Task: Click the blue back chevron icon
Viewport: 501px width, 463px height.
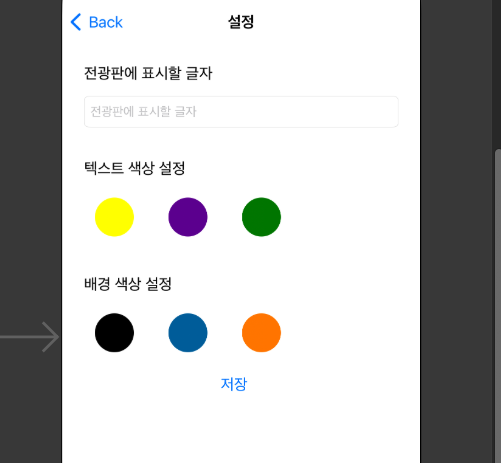Action: (x=76, y=22)
